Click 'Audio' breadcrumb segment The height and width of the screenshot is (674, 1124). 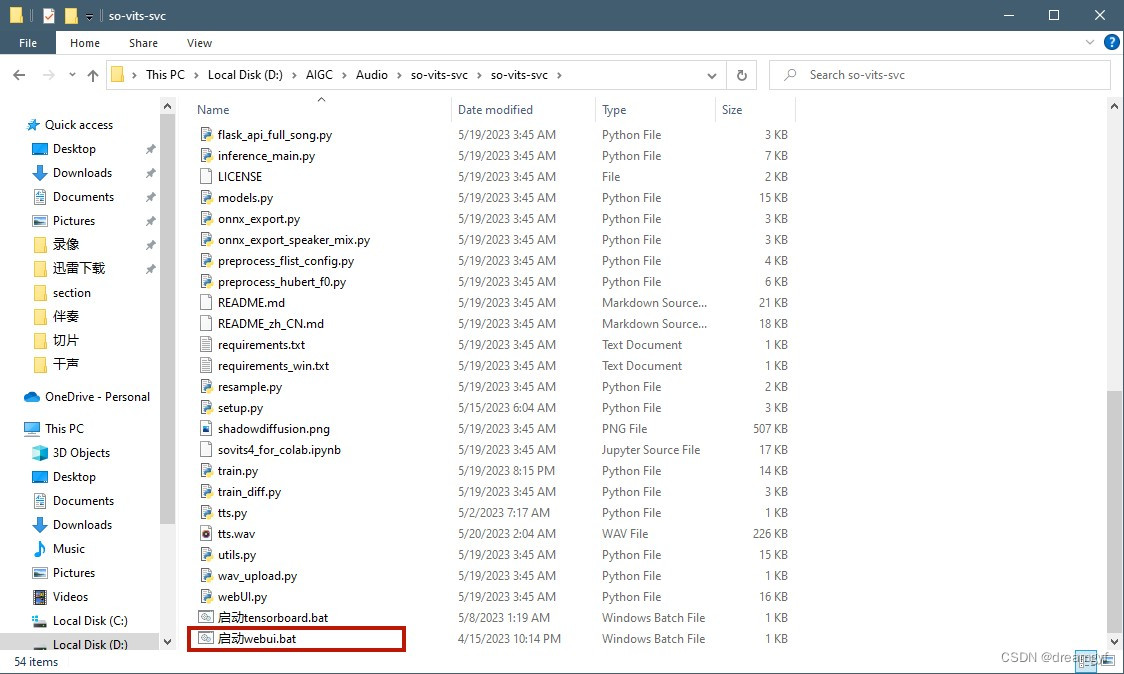point(371,75)
